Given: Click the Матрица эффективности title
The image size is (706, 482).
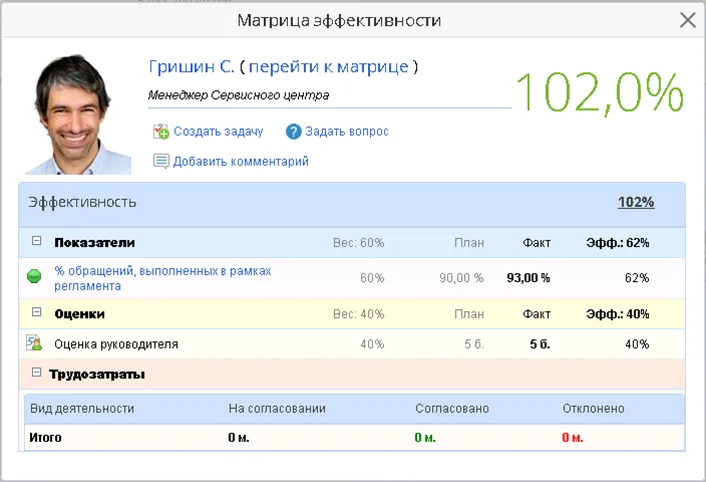Looking at the screenshot, I should [x=339, y=20].
